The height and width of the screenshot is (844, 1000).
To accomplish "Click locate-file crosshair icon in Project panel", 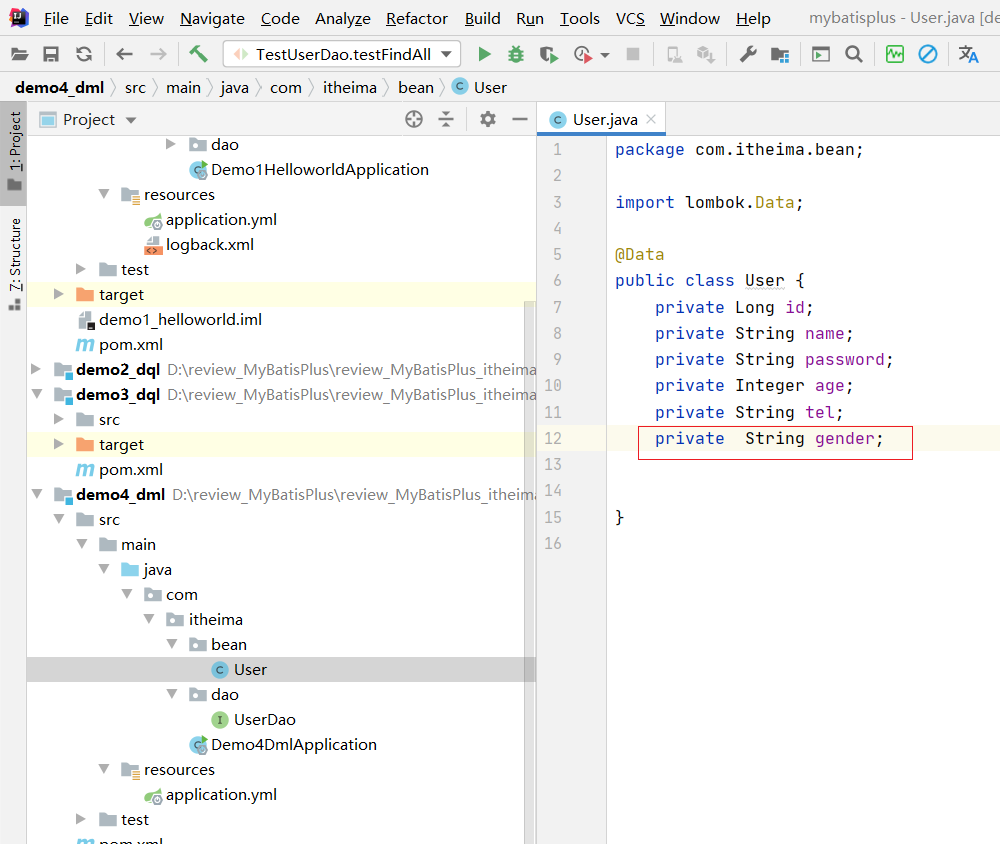I will click(x=414, y=119).
